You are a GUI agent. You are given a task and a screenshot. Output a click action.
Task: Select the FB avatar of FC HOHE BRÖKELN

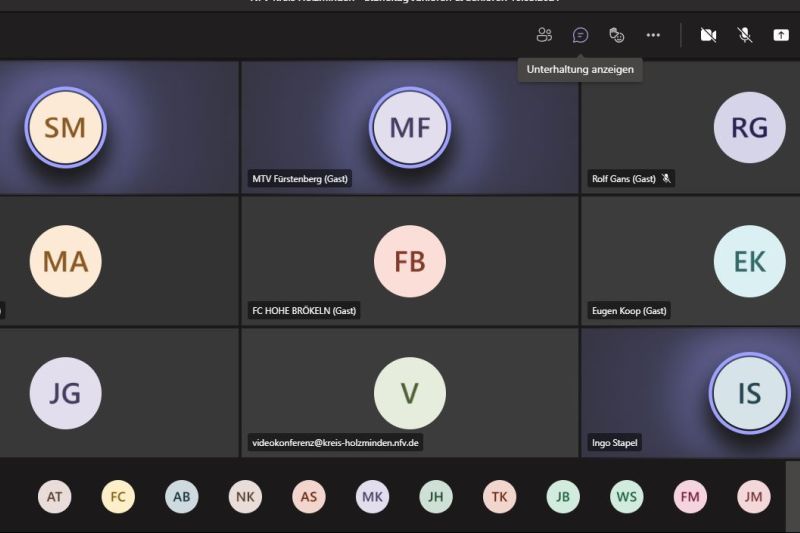coord(410,261)
